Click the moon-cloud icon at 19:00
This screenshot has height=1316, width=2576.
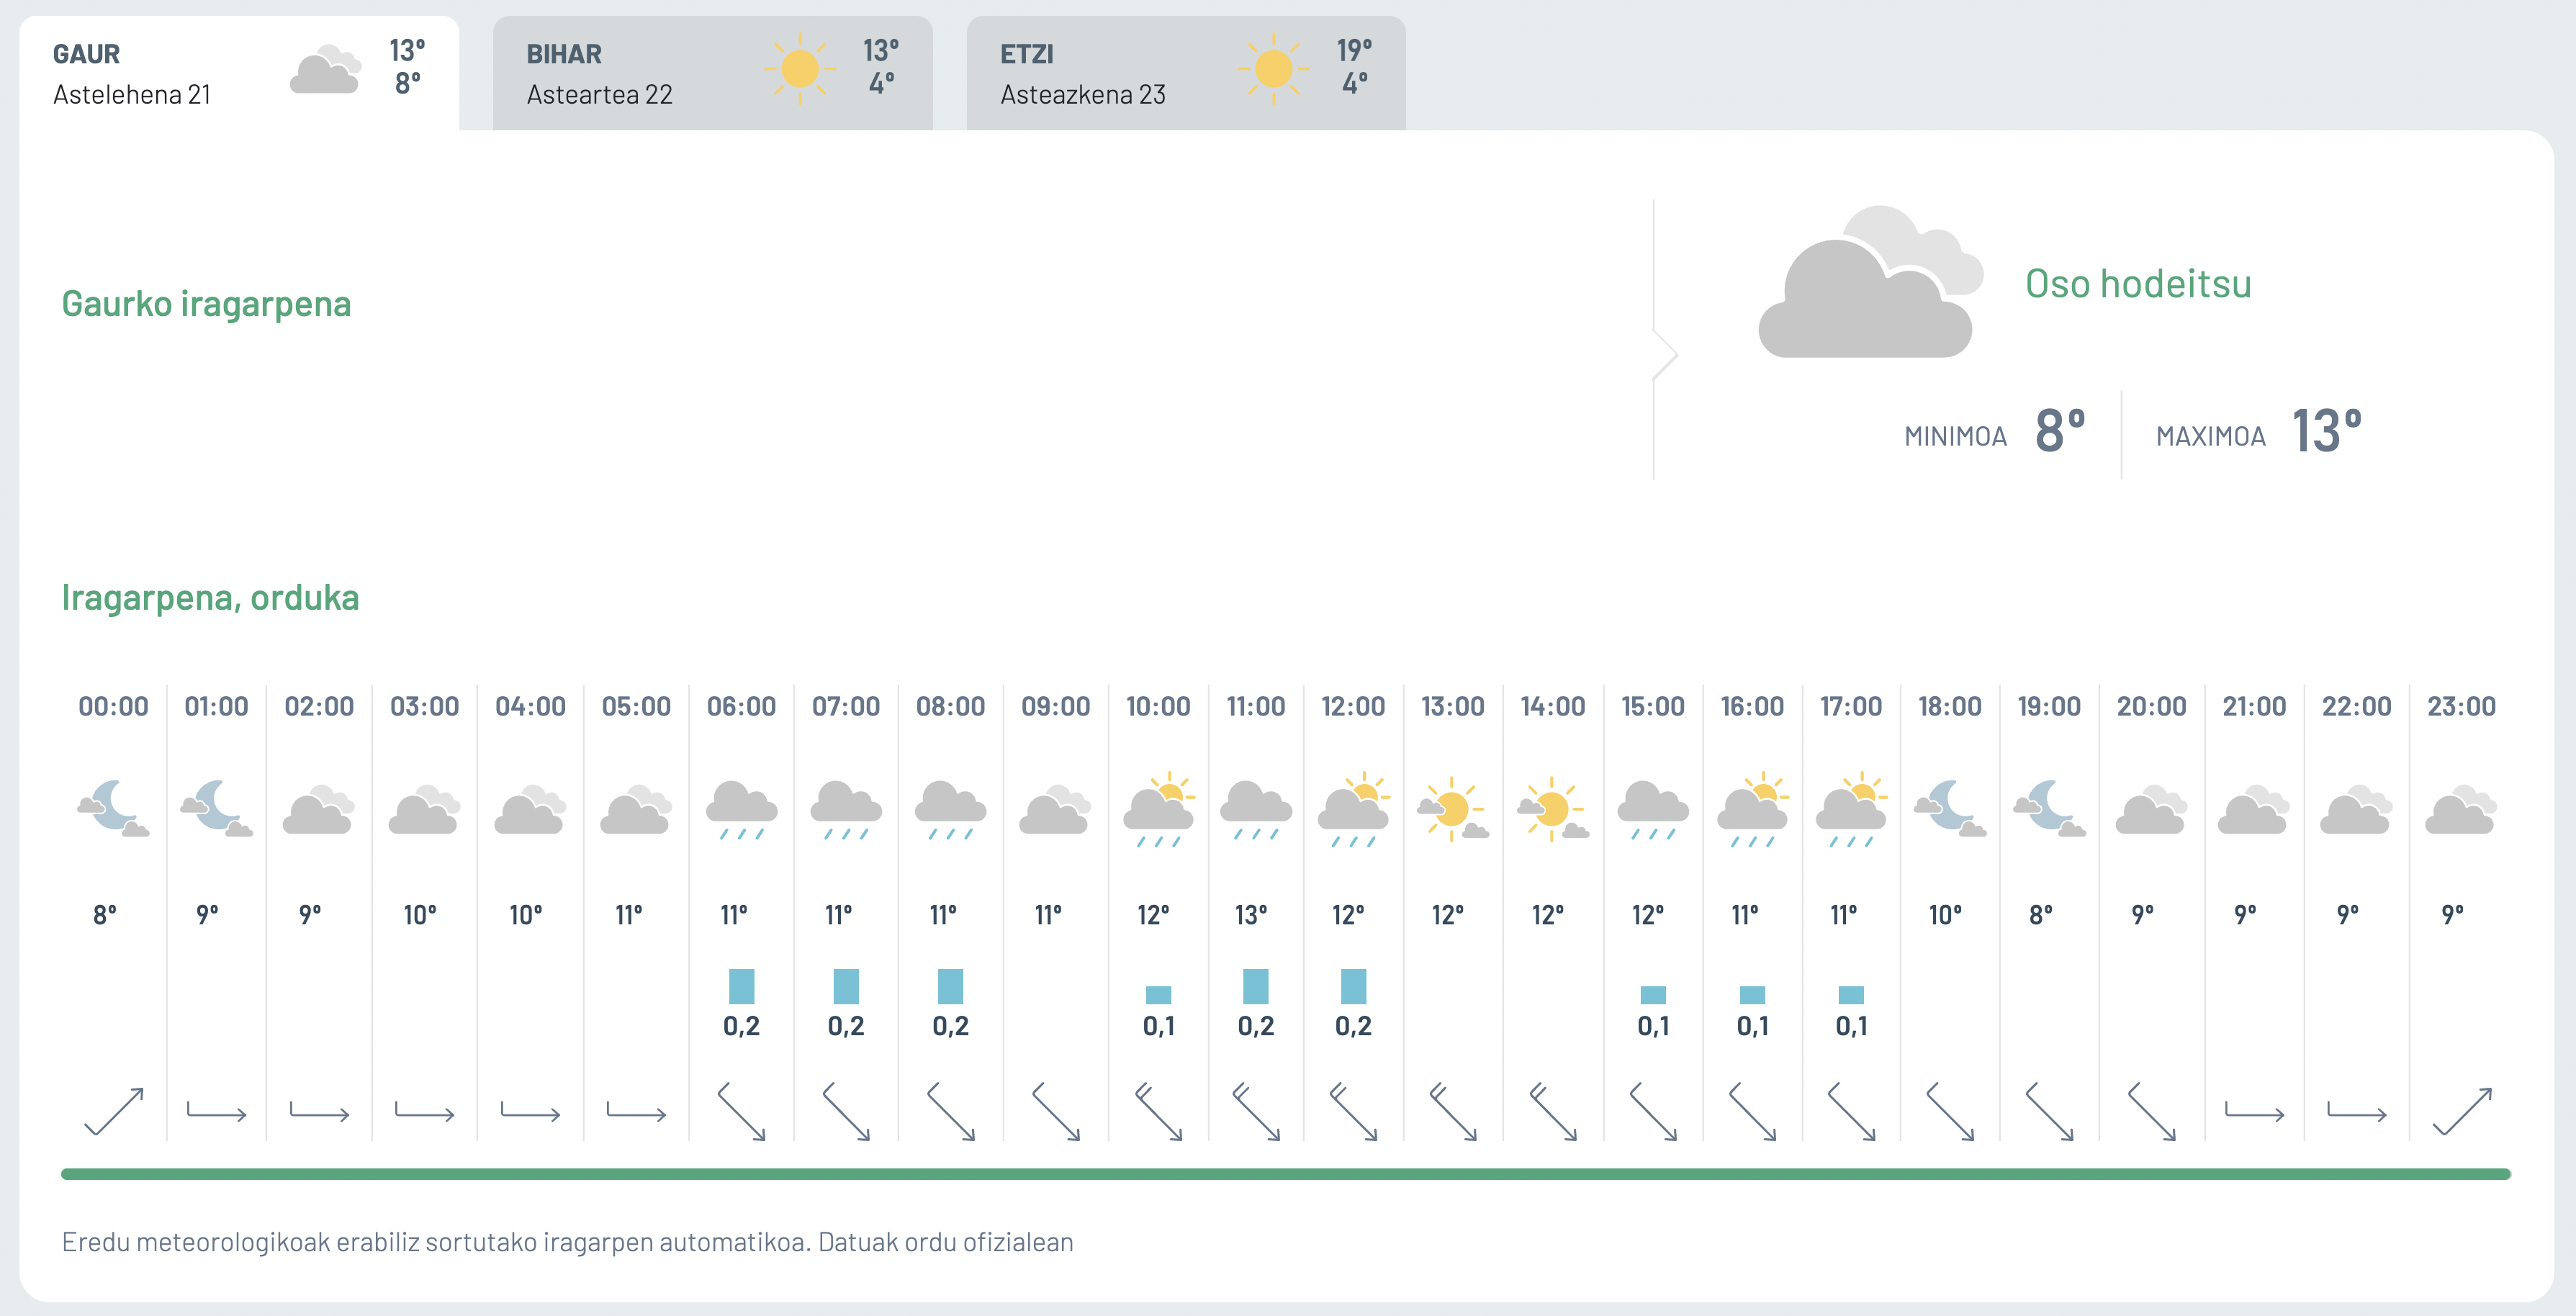coord(2049,807)
